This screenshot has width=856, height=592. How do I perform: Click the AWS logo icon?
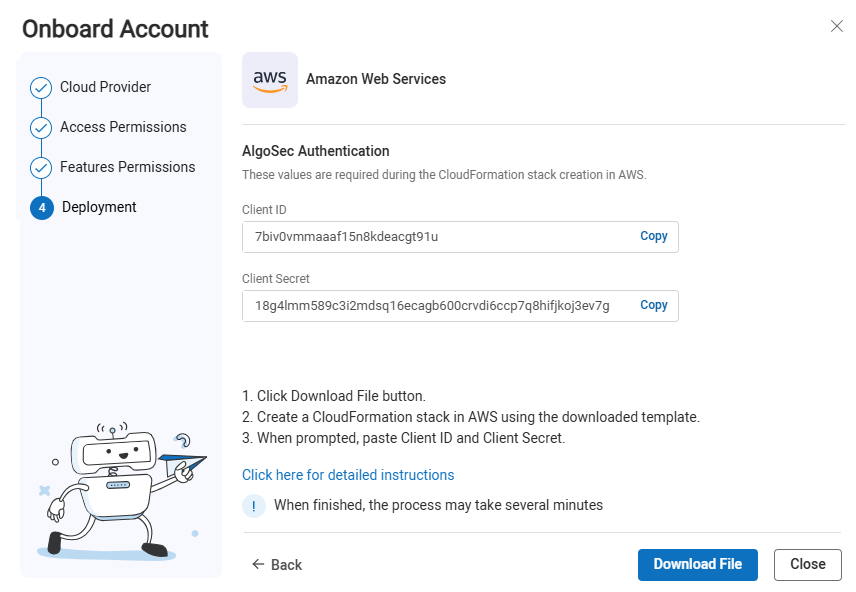270,80
